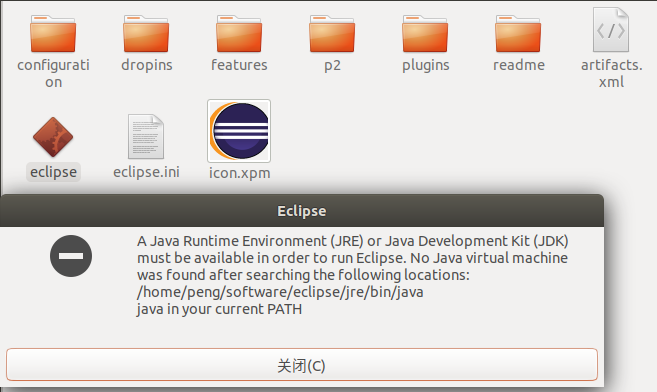657x392 pixels.
Task: Open the readme folder
Action: pyautogui.click(x=518, y=34)
